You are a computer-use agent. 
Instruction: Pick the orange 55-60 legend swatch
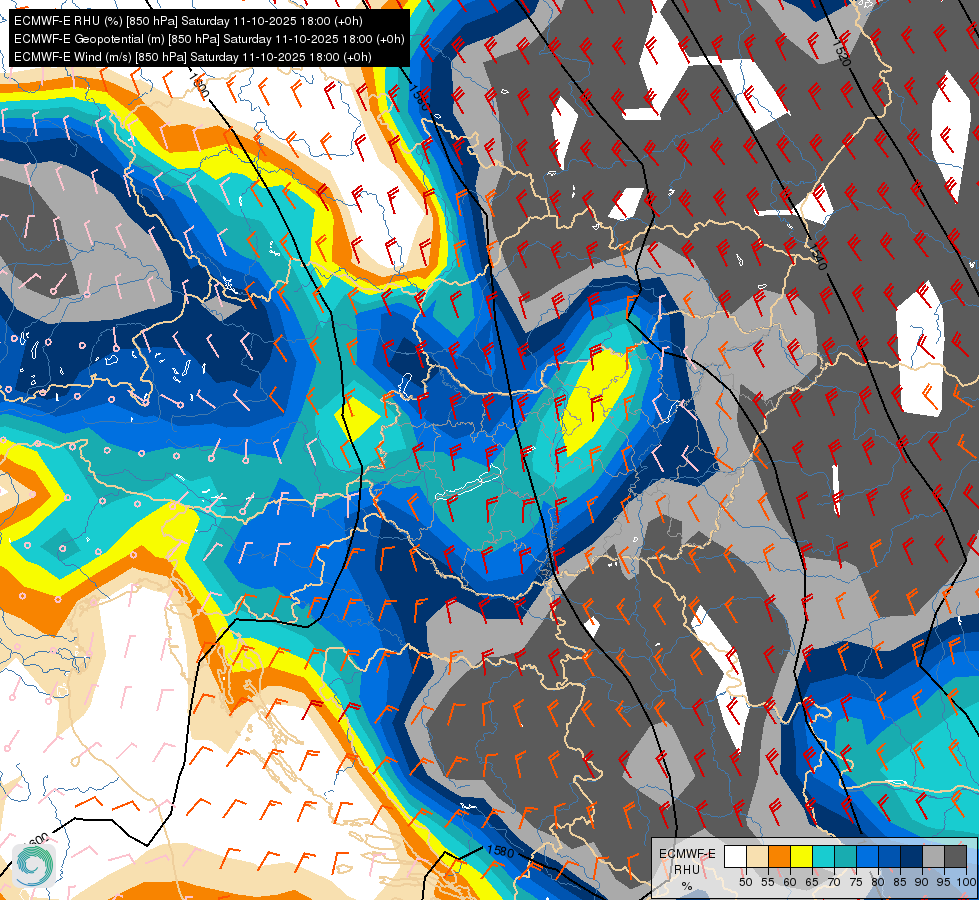[x=779, y=857]
